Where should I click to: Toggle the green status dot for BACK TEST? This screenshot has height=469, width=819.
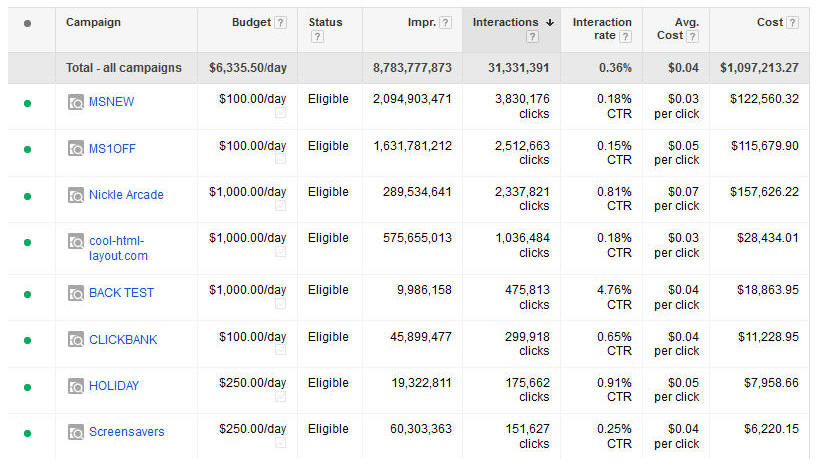tap(27, 294)
